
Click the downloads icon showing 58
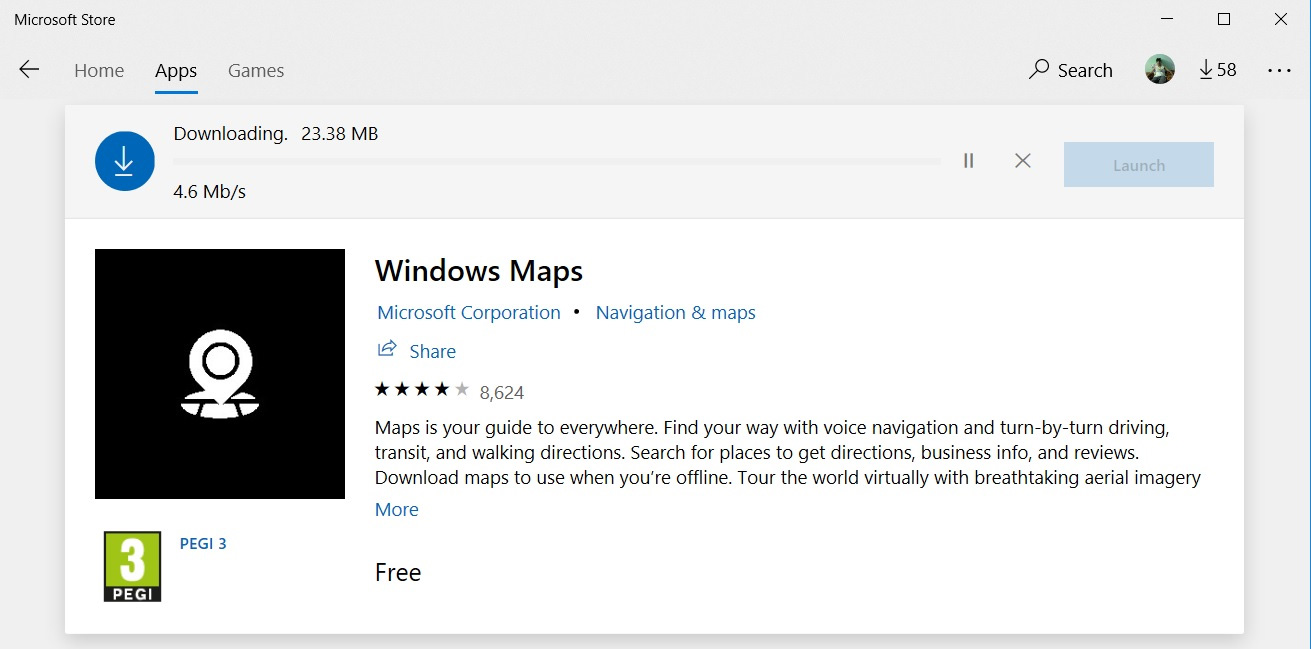[1217, 69]
